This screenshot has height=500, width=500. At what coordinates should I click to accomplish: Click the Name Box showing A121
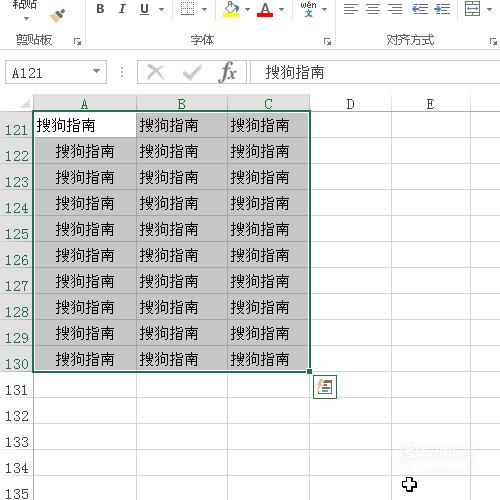tap(47, 72)
